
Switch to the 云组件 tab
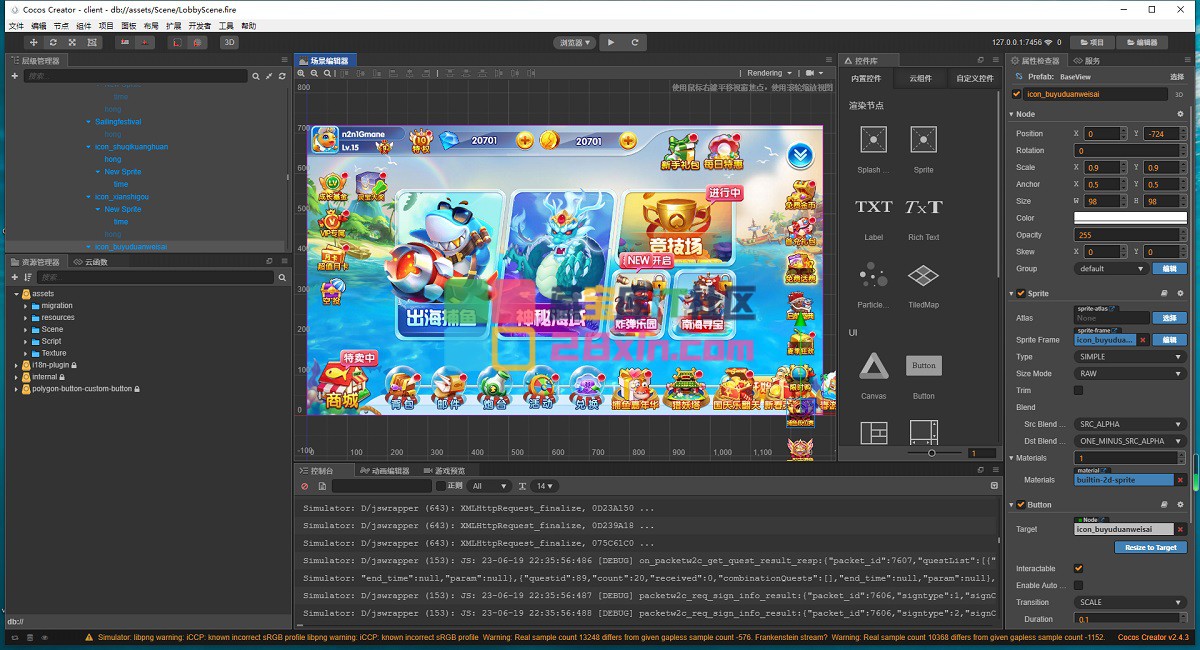(x=920, y=78)
